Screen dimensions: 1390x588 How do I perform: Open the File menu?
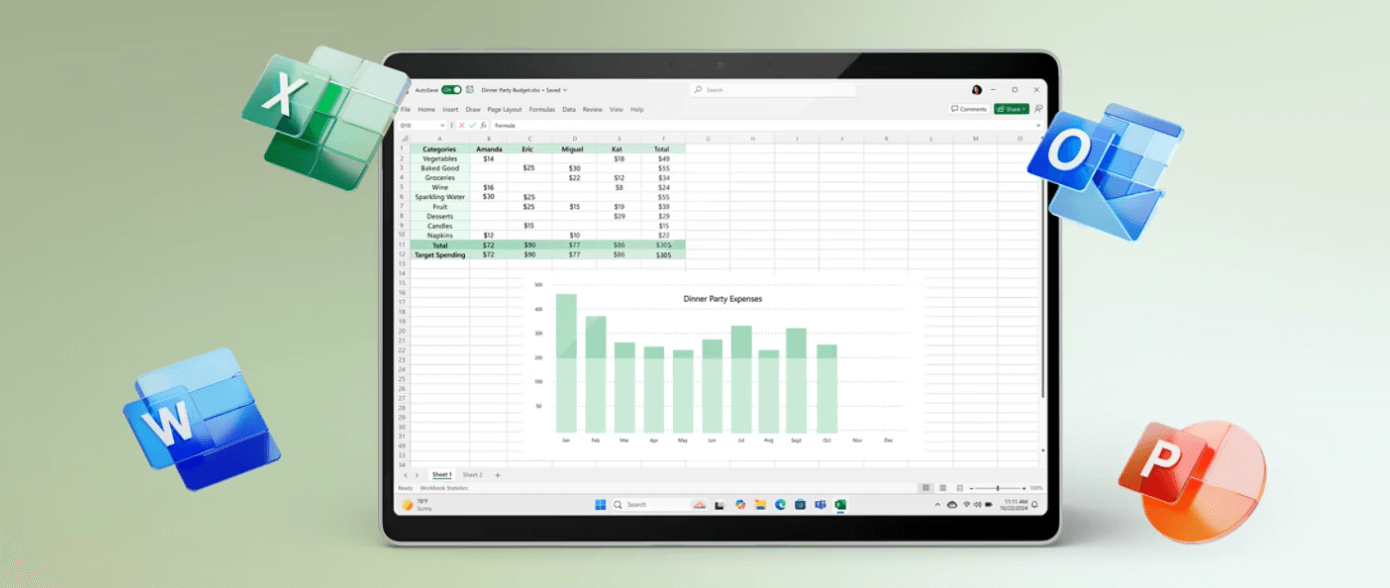pyautogui.click(x=405, y=109)
